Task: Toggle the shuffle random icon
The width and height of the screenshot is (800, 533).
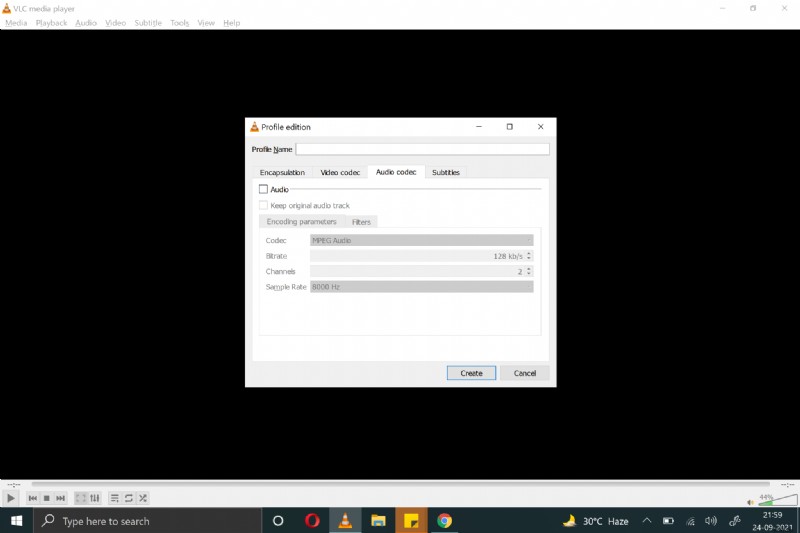Action: coord(143,498)
